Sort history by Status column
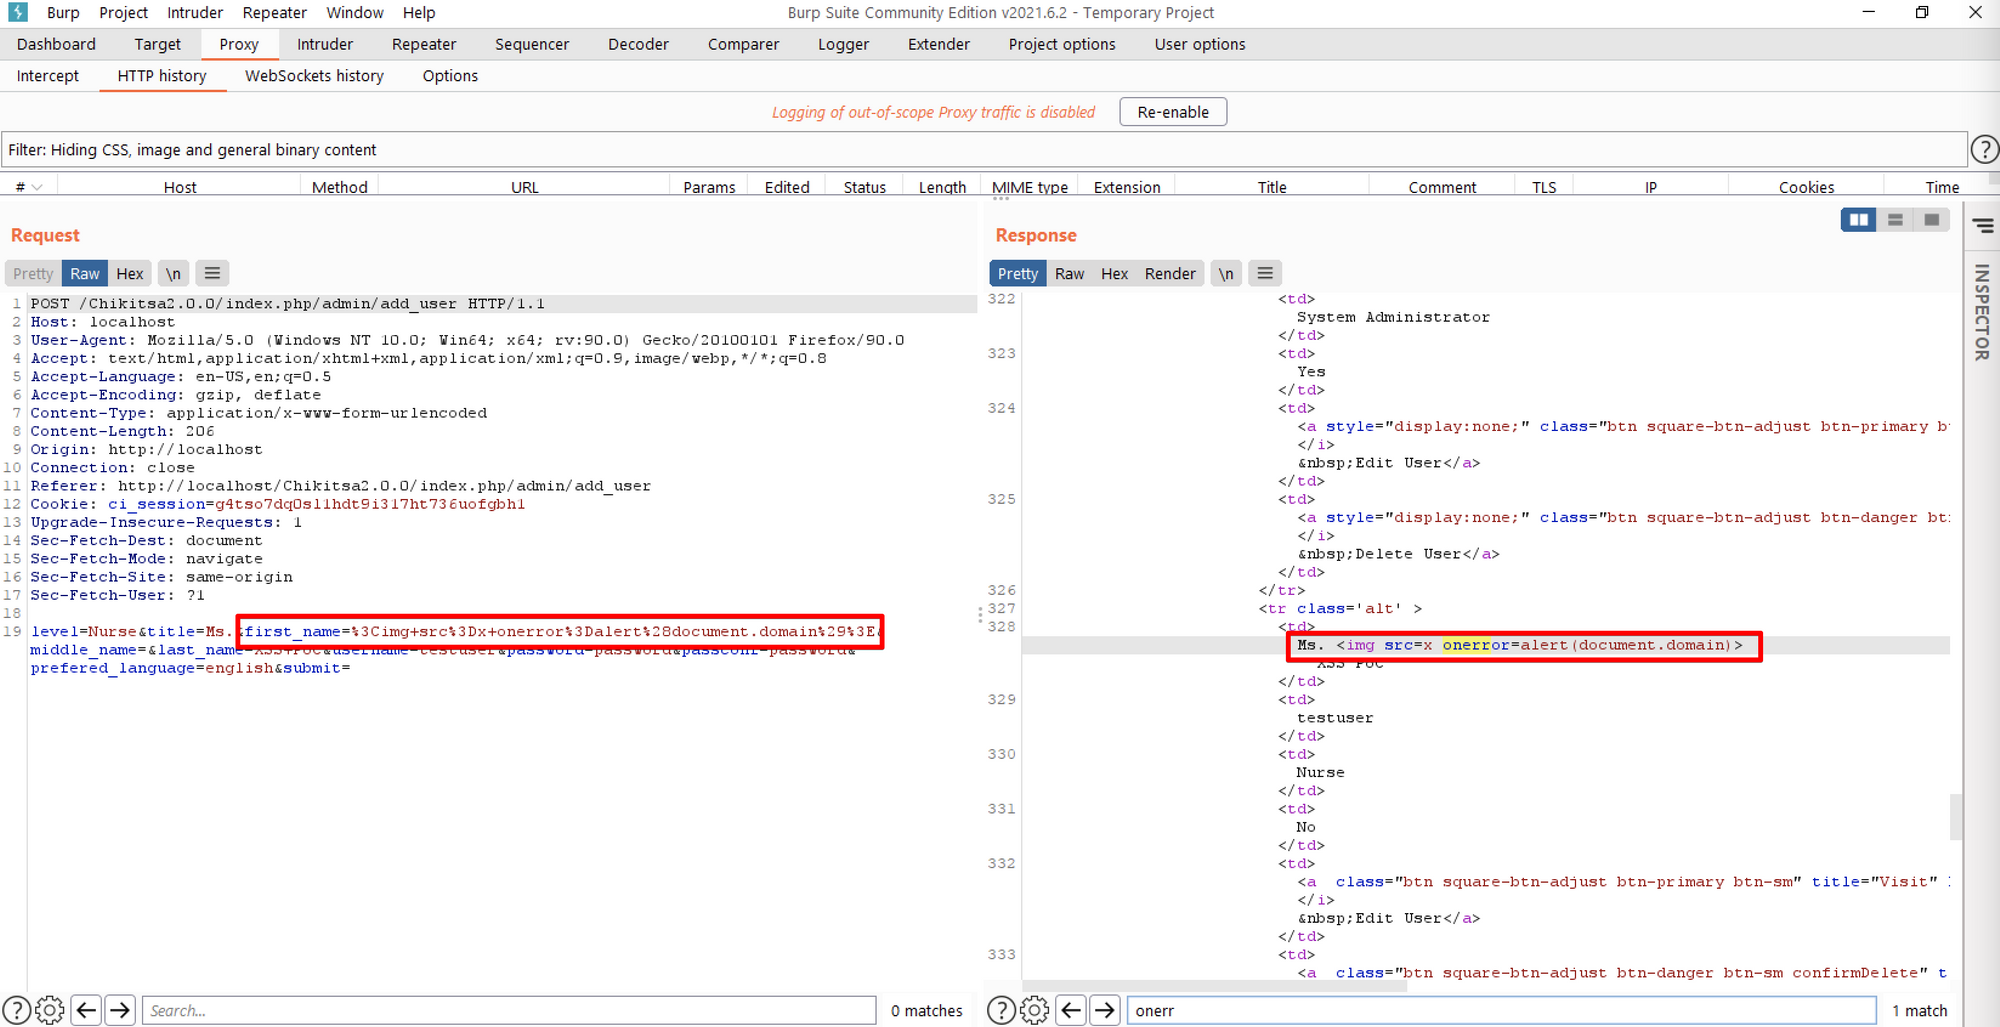The height and width of the screenshot is (1027, 2000). click(x=865, y=187)
